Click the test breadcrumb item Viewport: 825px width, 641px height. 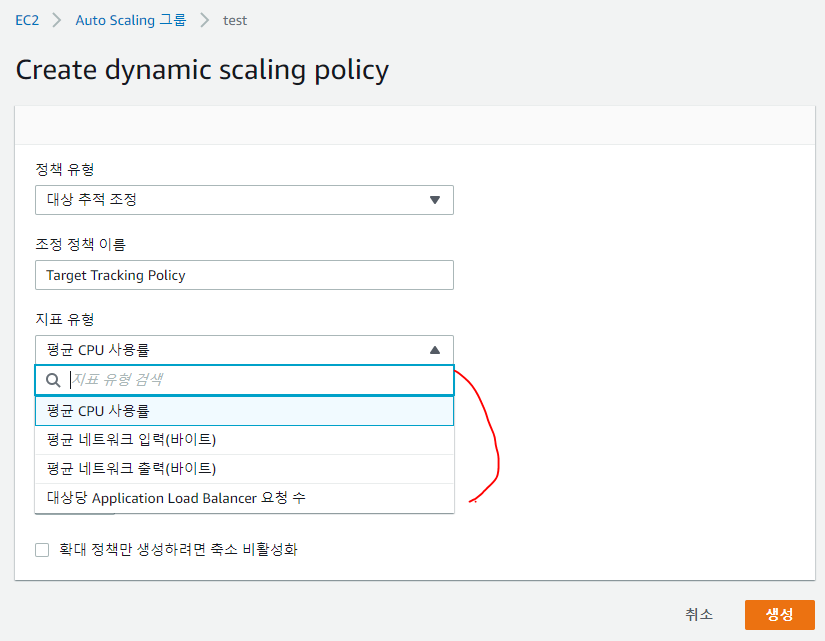pyautogui.click(x=235, y=21)
